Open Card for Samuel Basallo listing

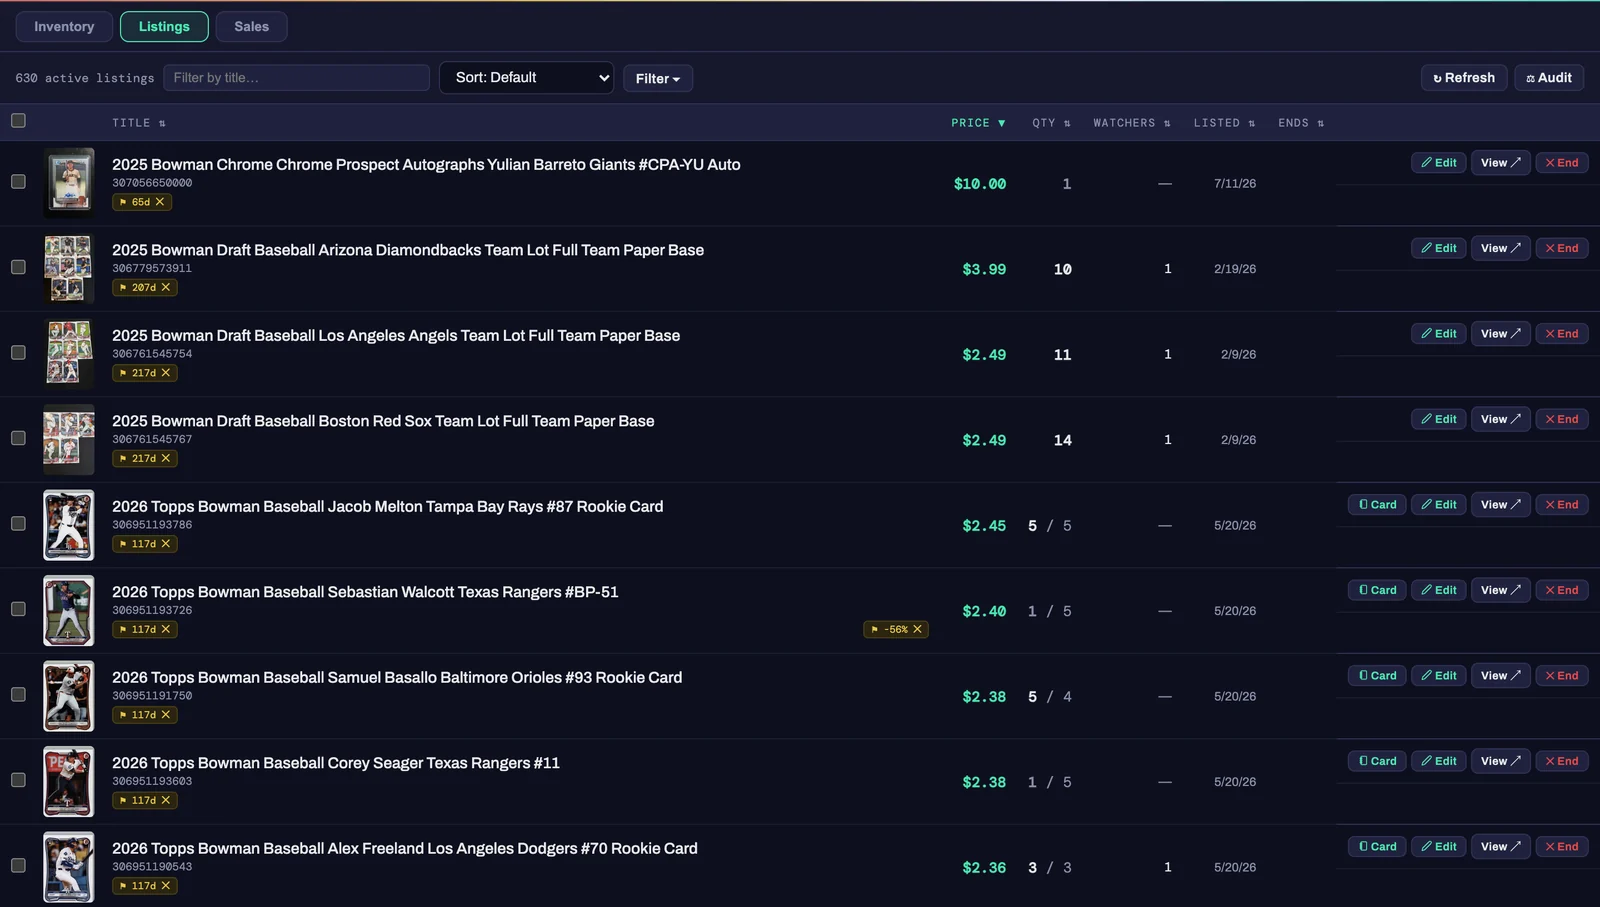pyautogui.click(x=1377, y=676)
